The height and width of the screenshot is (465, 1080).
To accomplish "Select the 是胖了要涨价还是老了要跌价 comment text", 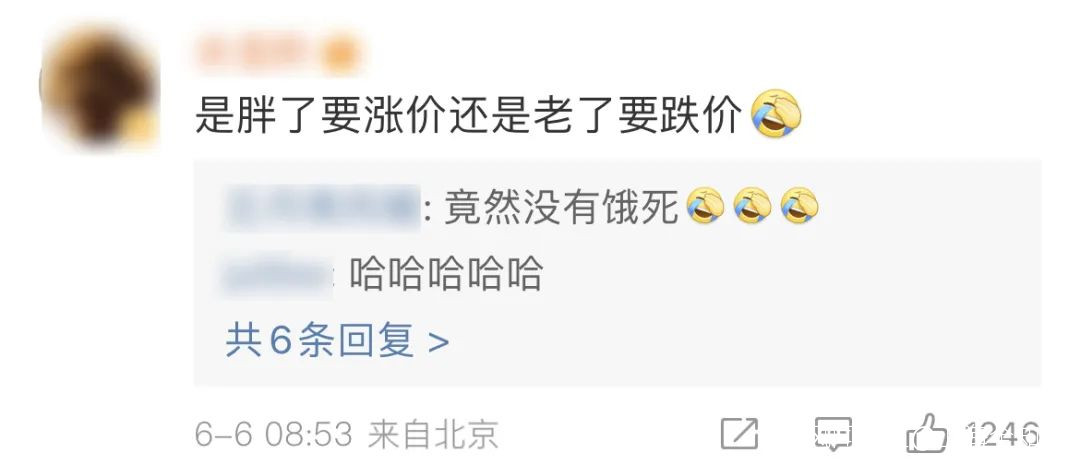I will pyautogui.click(x=468, y=114).
